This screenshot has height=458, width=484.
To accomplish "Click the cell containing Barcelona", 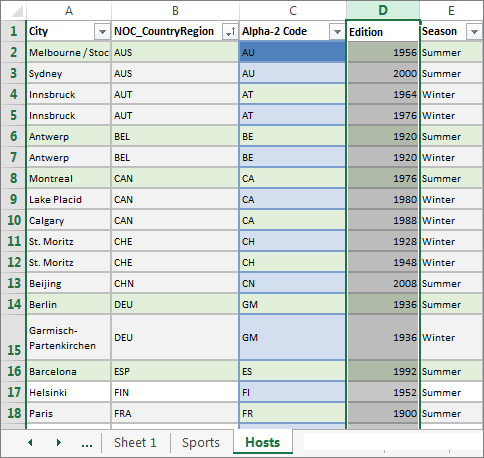I will pyautogui.click(x=68, y=371).
